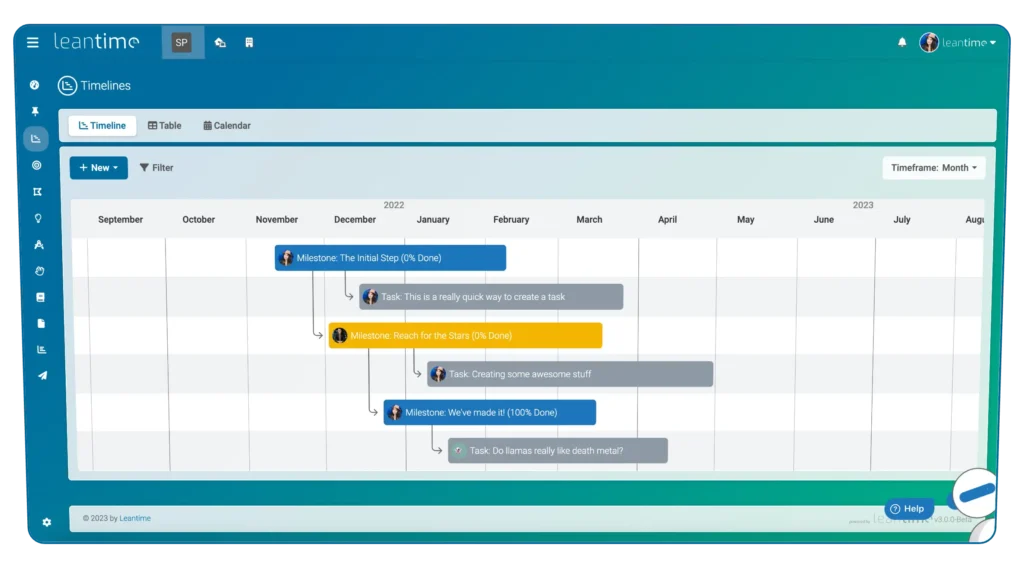Click the leantime logo
This screenshot has width=1024, height=576.
pos(97,41)
